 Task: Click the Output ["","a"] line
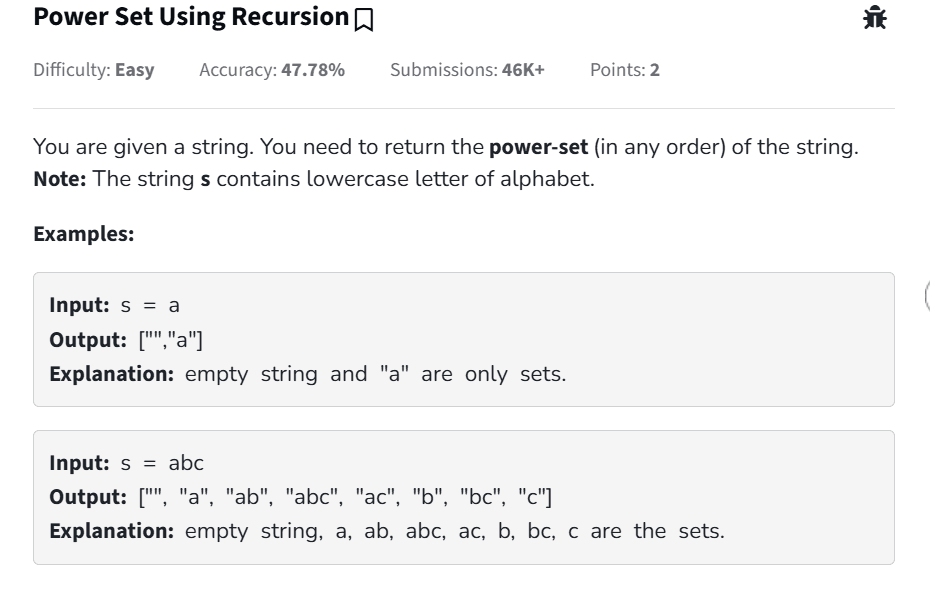tap(127, 340)
